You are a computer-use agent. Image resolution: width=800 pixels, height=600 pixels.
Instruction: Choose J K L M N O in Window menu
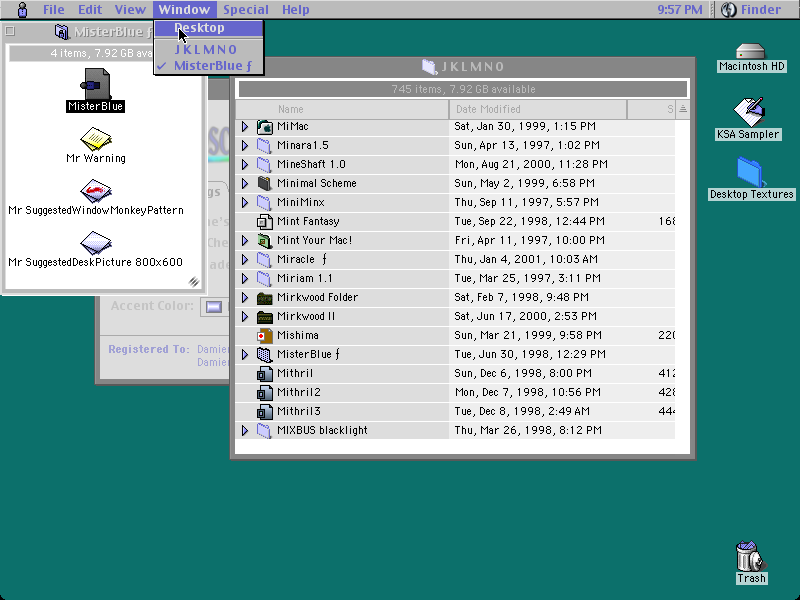[209, 49]
